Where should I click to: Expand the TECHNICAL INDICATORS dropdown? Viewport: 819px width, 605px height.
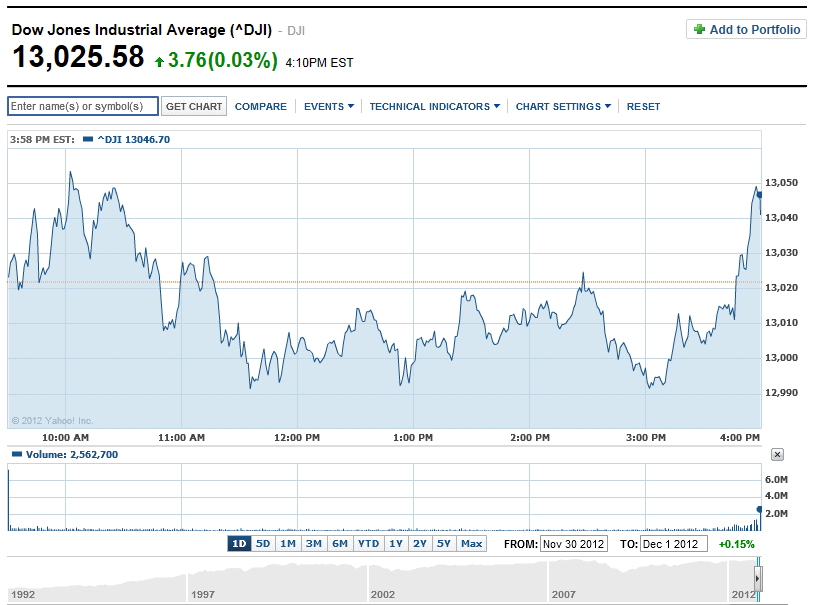[x=434, y=107]
